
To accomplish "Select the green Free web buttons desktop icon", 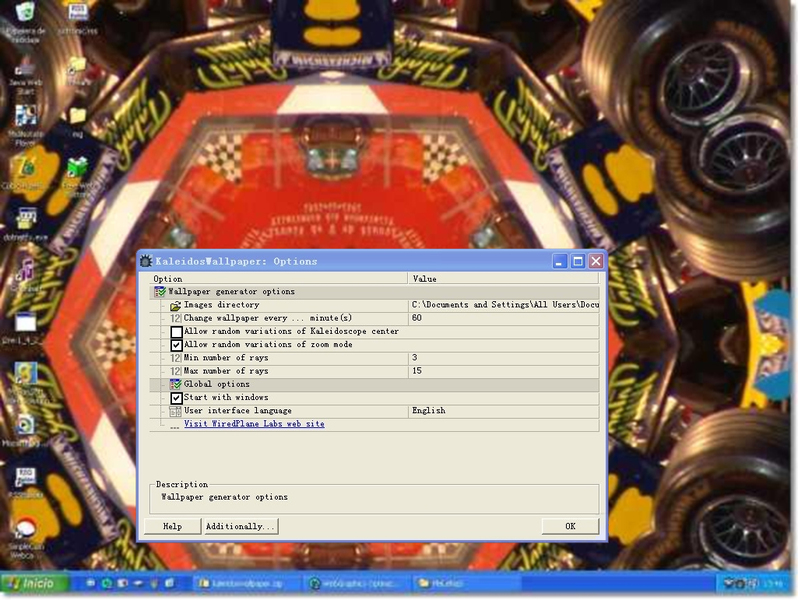I will click(76, 176).
